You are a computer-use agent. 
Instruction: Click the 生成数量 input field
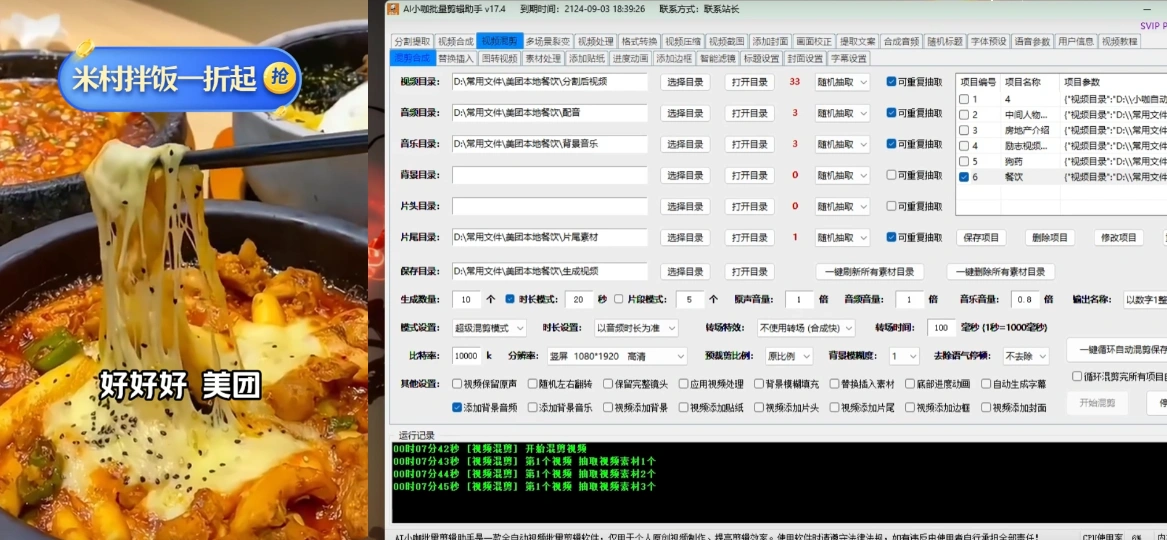[466, 300]
